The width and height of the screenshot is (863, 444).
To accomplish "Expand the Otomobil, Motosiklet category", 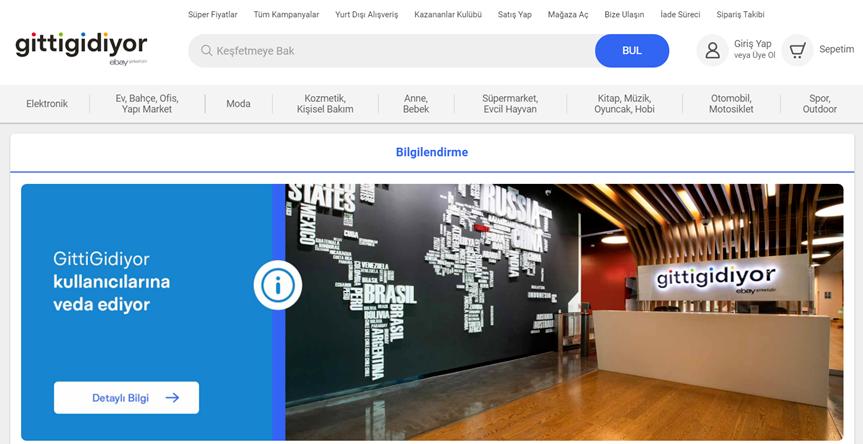I will point(731,103).
